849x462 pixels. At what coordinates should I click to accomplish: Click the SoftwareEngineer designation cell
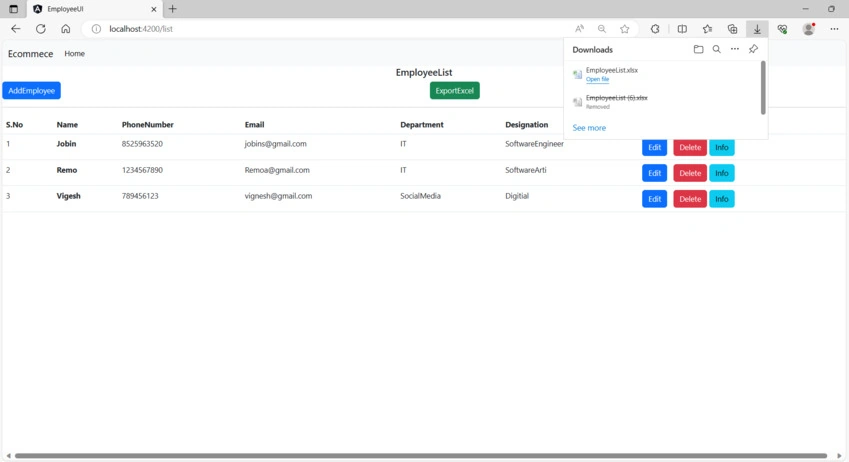pyautogui.click(x=534, y=144)
